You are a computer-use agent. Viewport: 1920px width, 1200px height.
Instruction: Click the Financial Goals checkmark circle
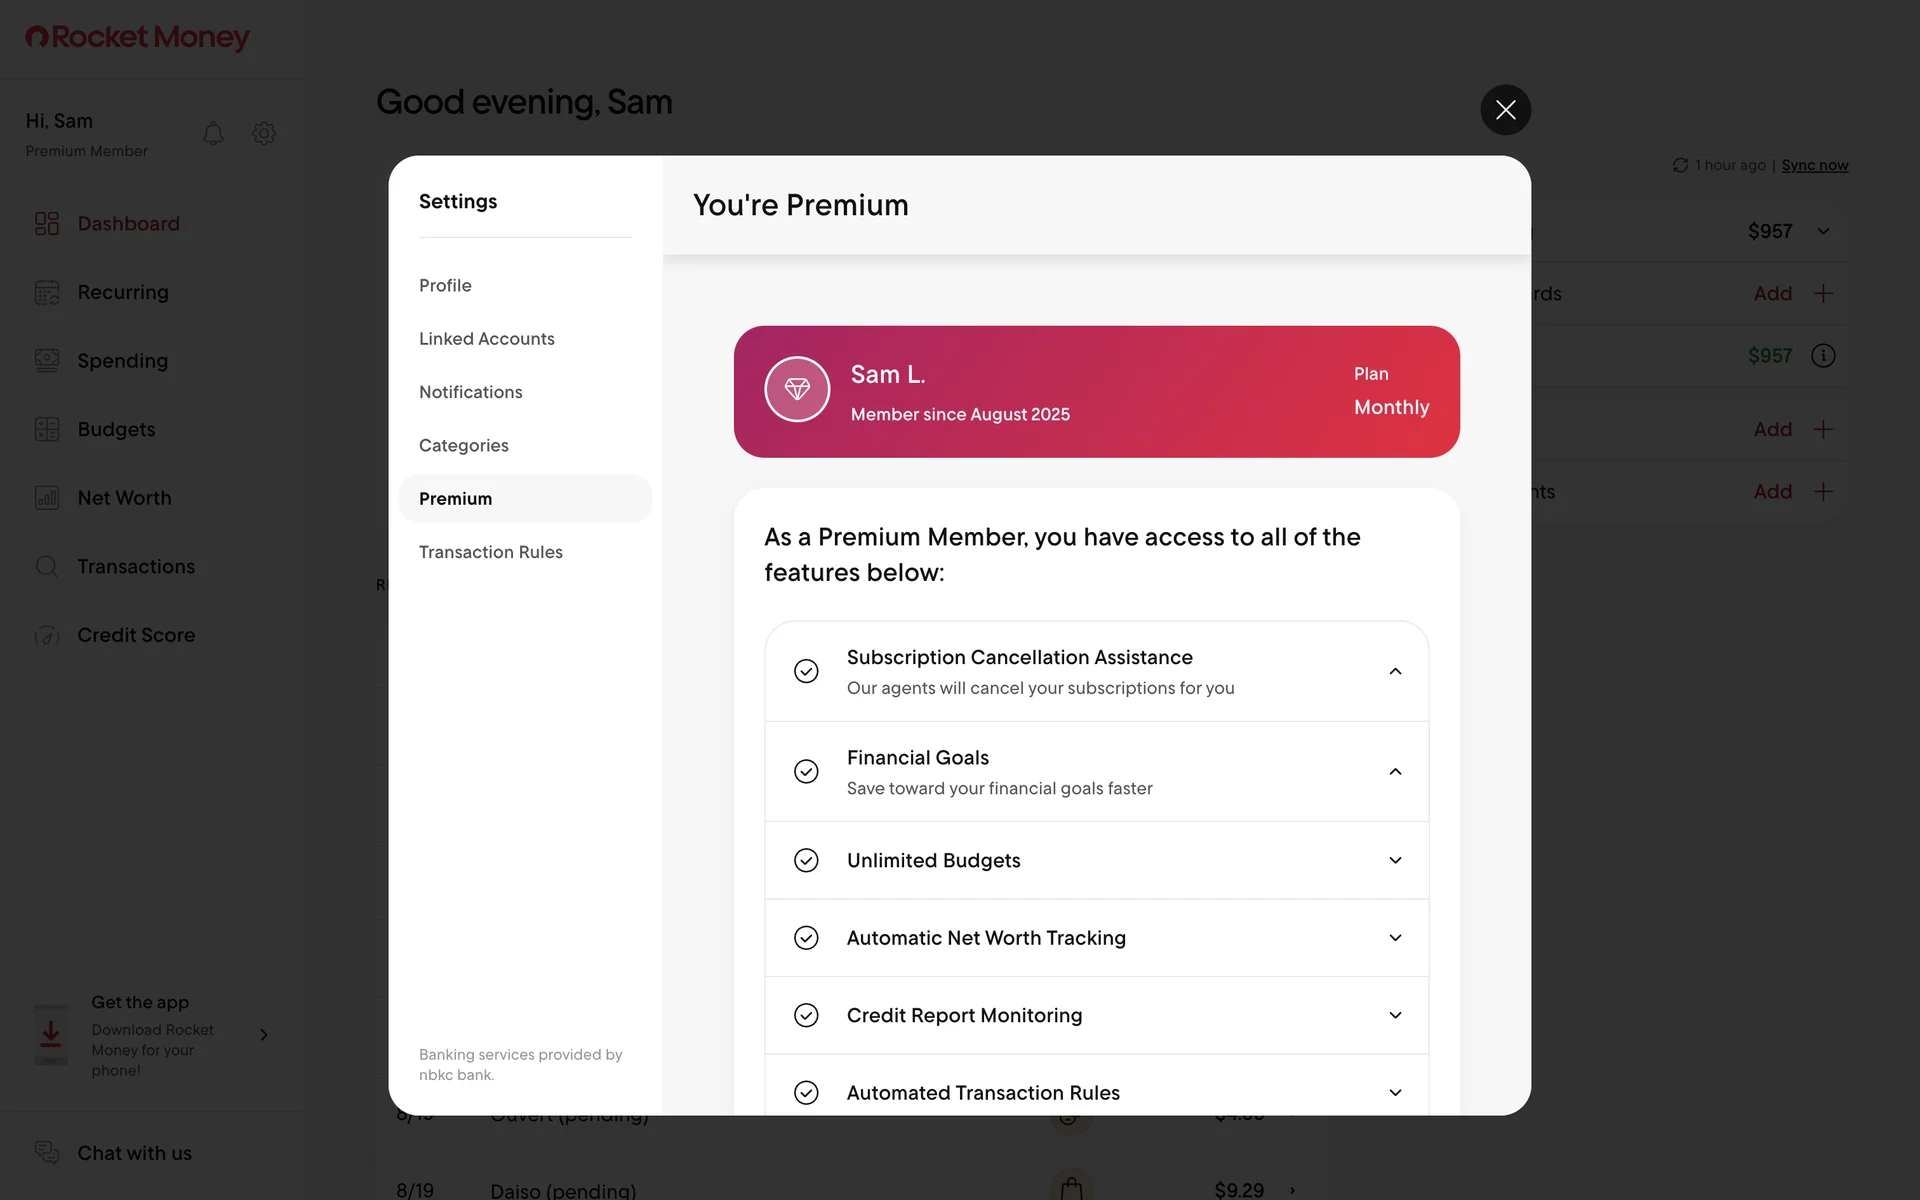click(x=806, y=771)
